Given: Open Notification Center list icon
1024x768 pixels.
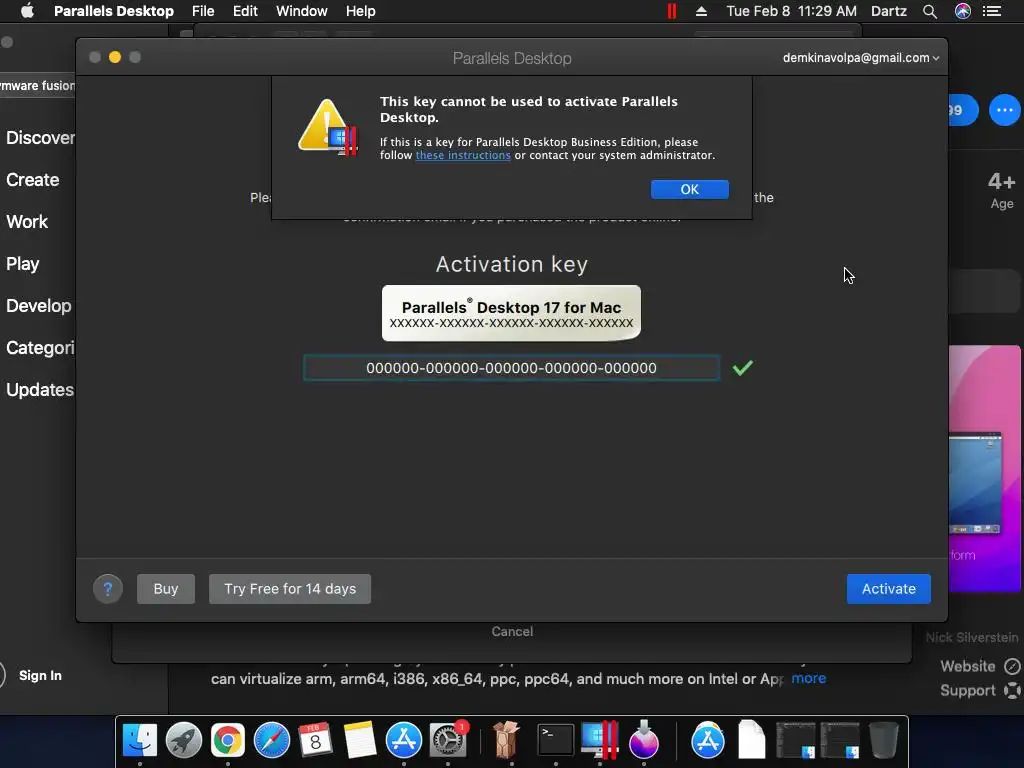Looking at the screenshot, I should (x=992, y=11).
